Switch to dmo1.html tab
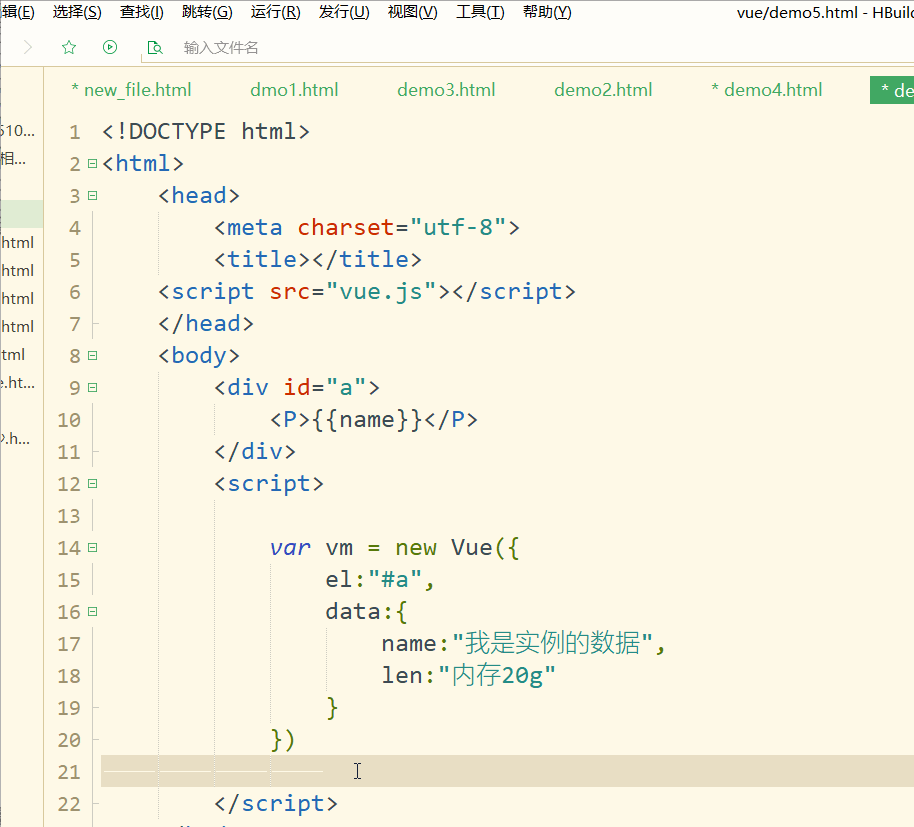 point(294,90)
